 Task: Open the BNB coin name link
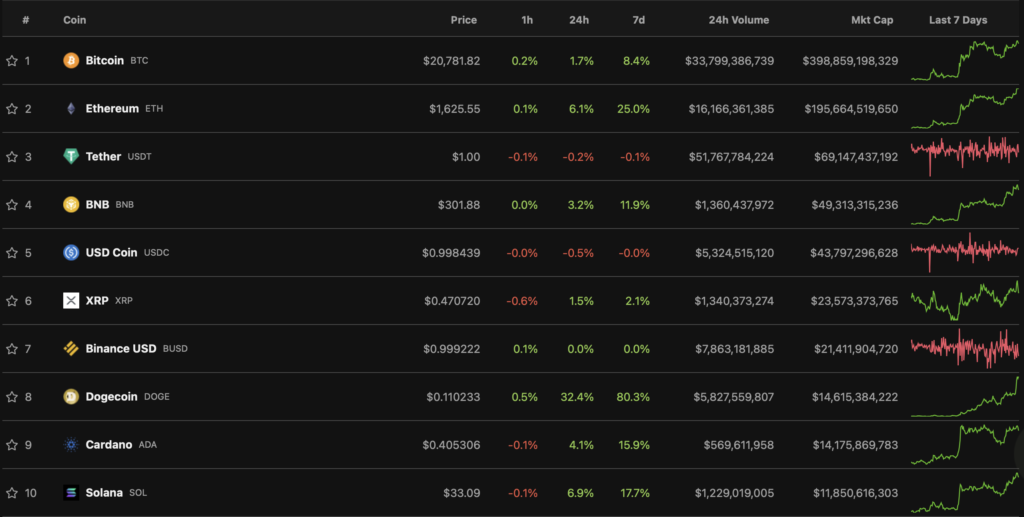point(97,204)
